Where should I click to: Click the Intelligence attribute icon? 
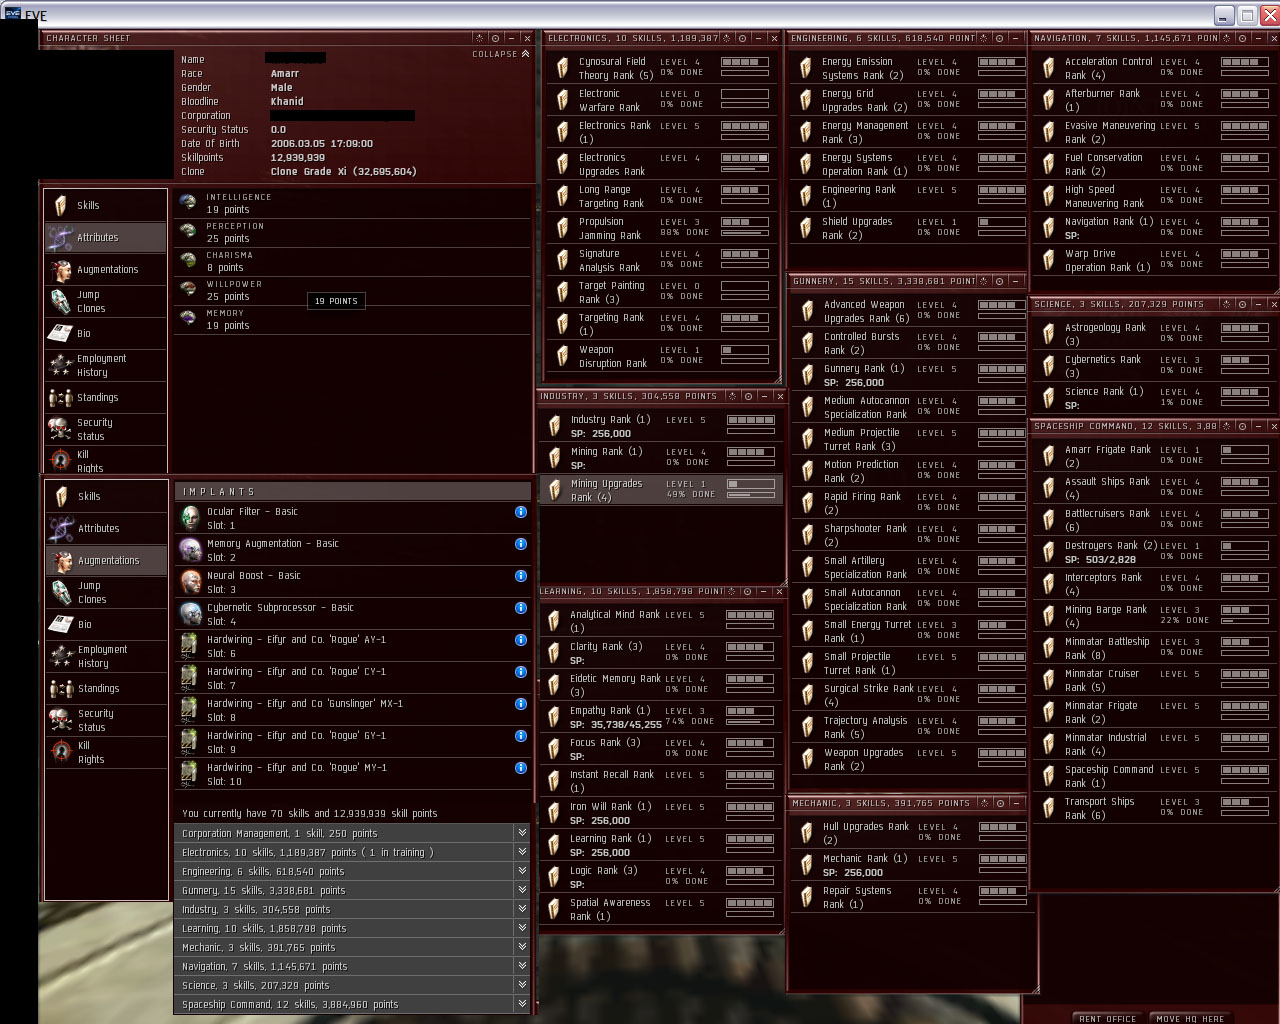(x=188, y=203)
